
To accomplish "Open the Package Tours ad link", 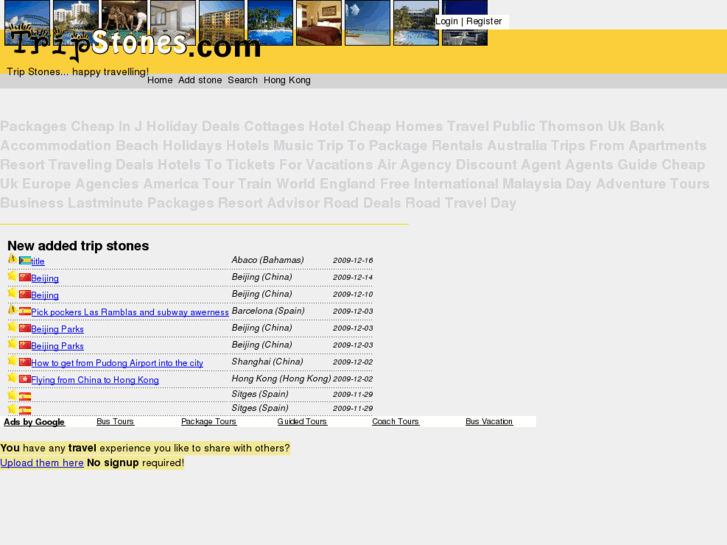I will [209, 422].
